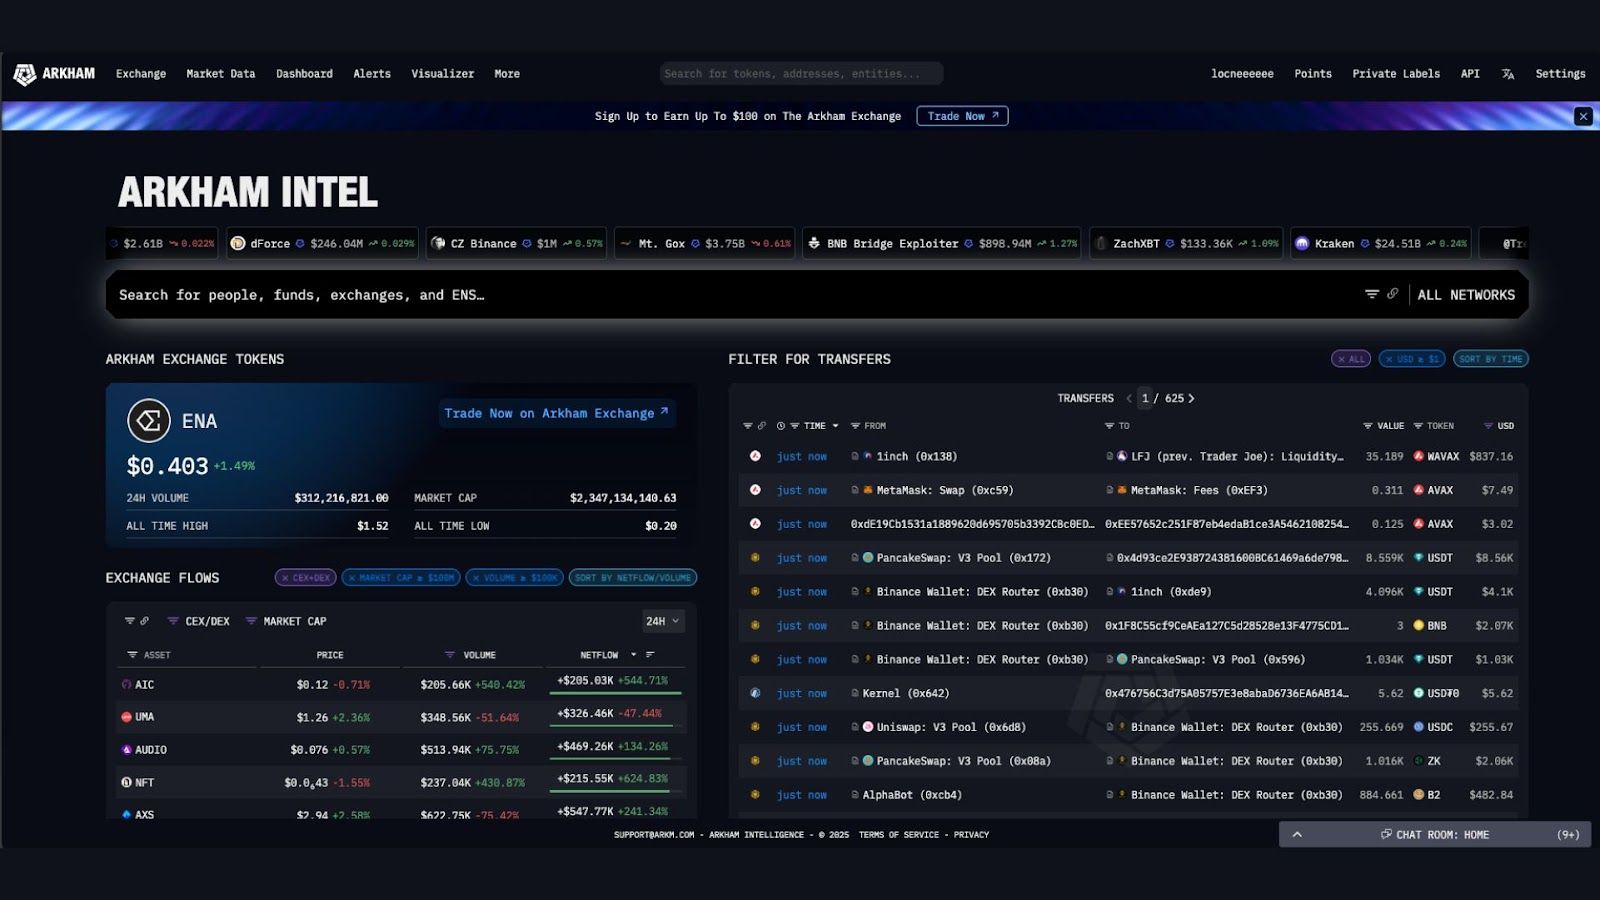Open the NETFLOW sort dropdown arrow
1600x900 pixels.
click(633, 655)
